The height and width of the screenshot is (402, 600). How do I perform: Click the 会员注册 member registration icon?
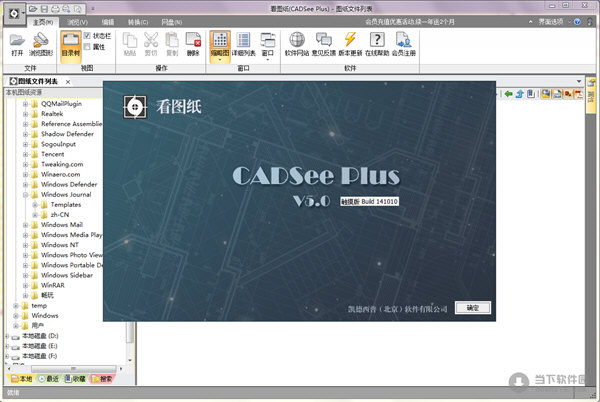404,44
